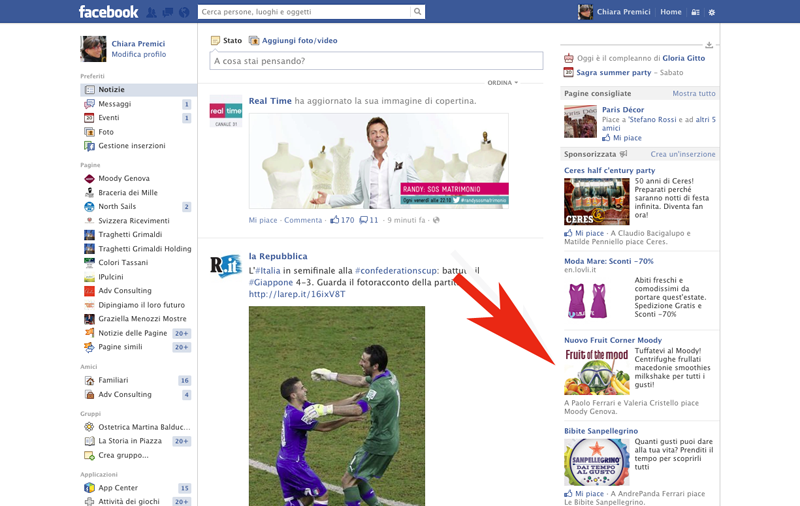Click the Sanpellegrino ad image

(x=596, y=462)
